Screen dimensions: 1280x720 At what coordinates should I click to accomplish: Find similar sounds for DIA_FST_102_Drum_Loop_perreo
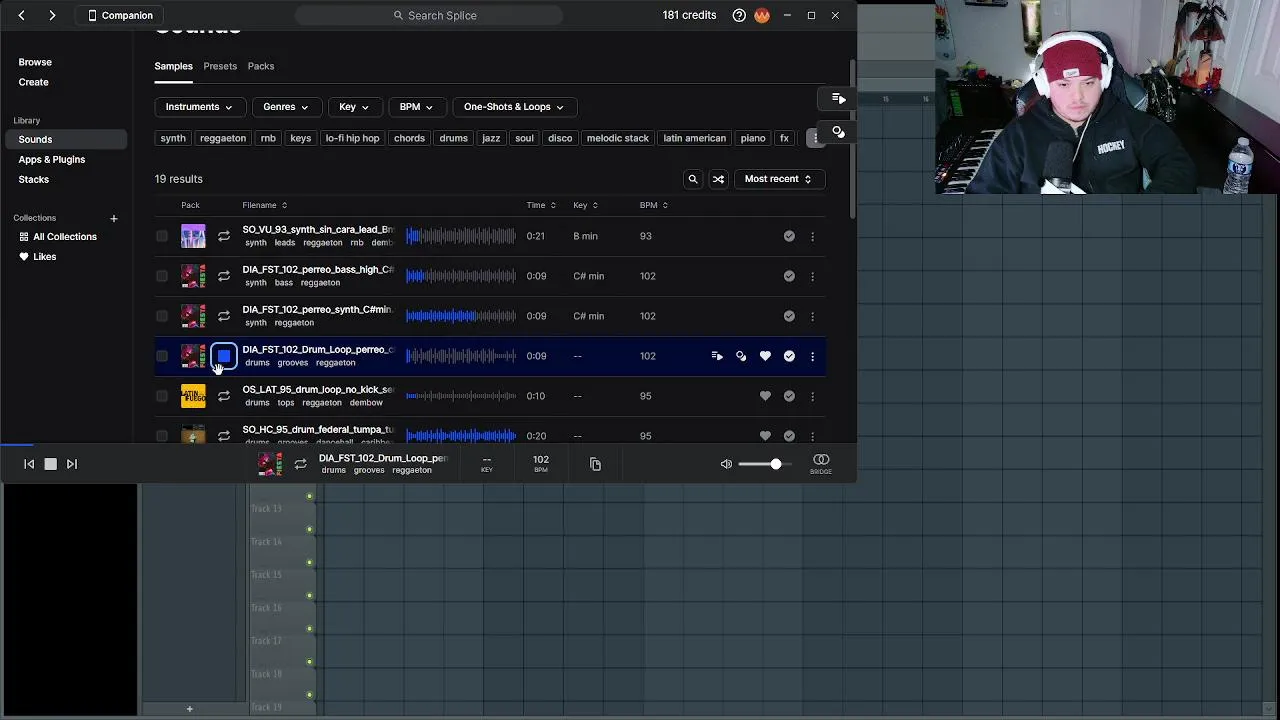741,356
